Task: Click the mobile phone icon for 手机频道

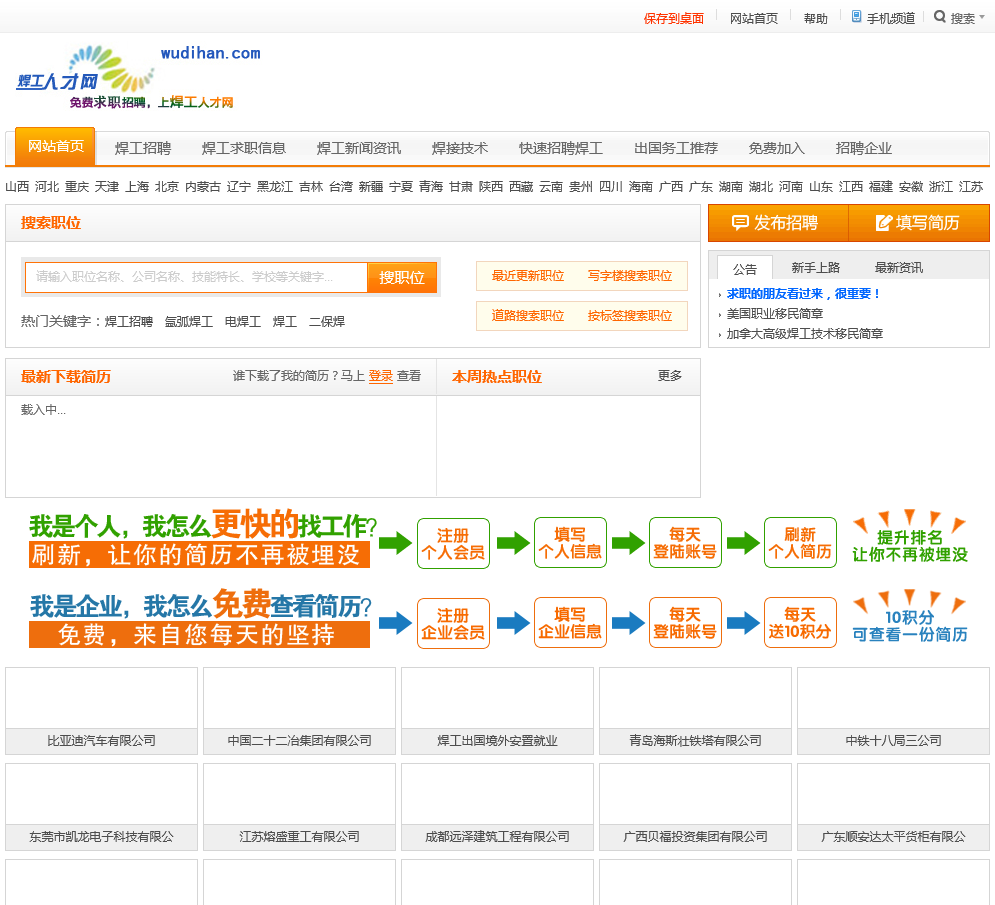Action: (856, 17)
